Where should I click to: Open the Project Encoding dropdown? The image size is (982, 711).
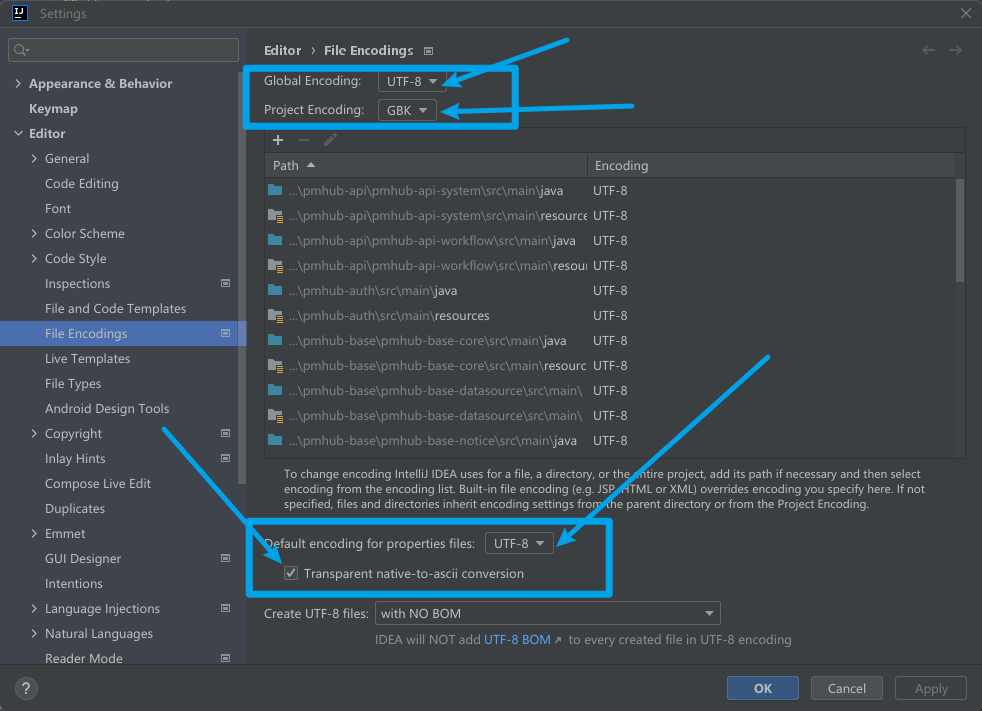(406, 110)
